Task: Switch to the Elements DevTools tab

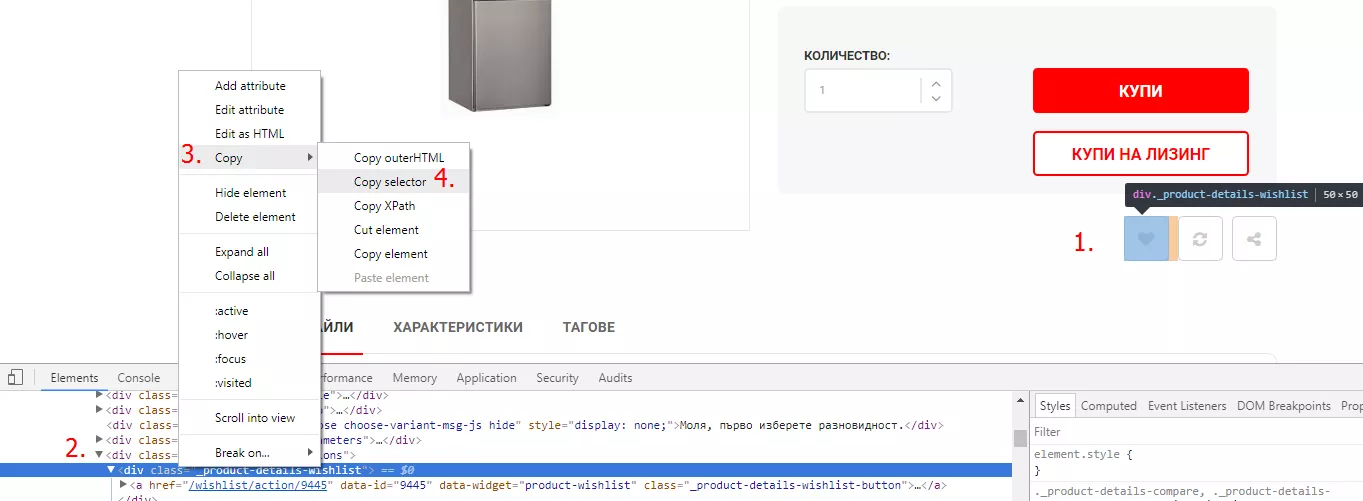Action: [75, 378]
